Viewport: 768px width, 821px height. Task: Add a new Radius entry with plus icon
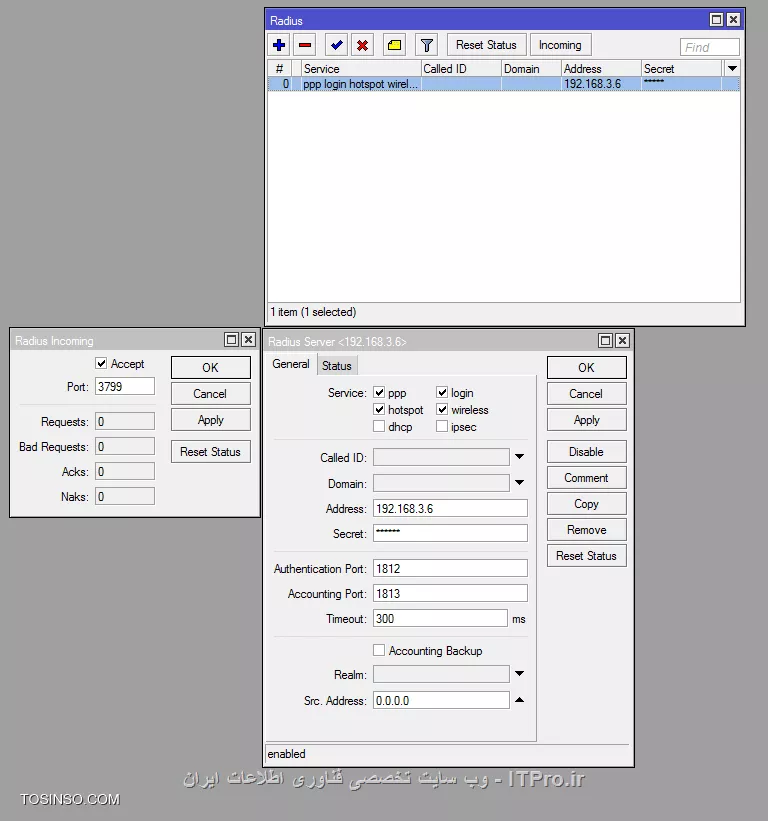tap(279, 45)
